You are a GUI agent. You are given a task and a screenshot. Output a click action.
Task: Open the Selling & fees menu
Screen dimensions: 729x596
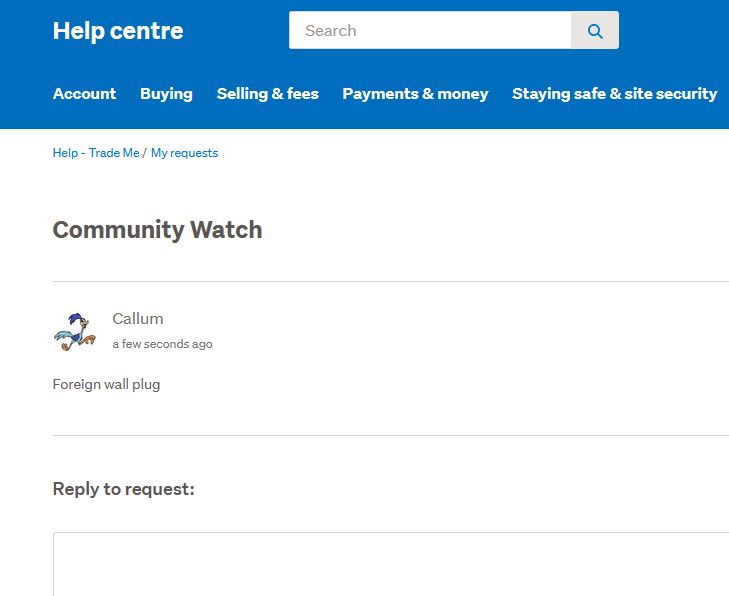(x=268, y=93)
